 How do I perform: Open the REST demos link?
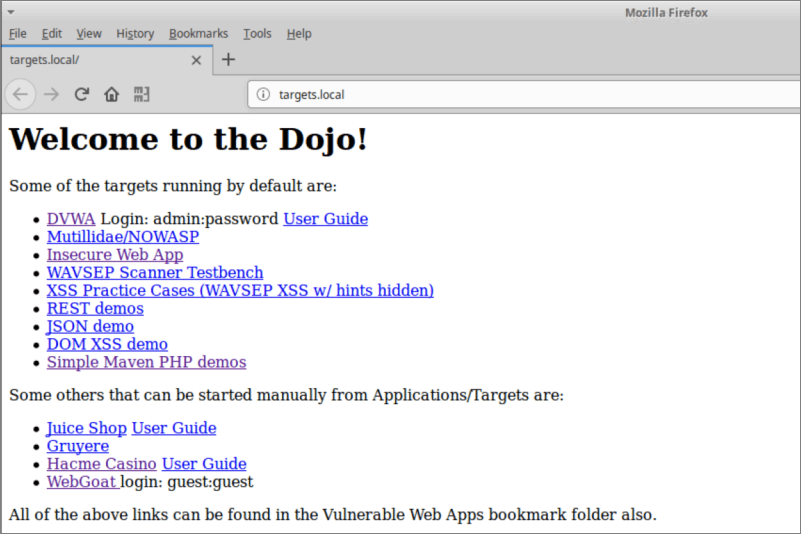pyautogui.click(x=95, y=308)
